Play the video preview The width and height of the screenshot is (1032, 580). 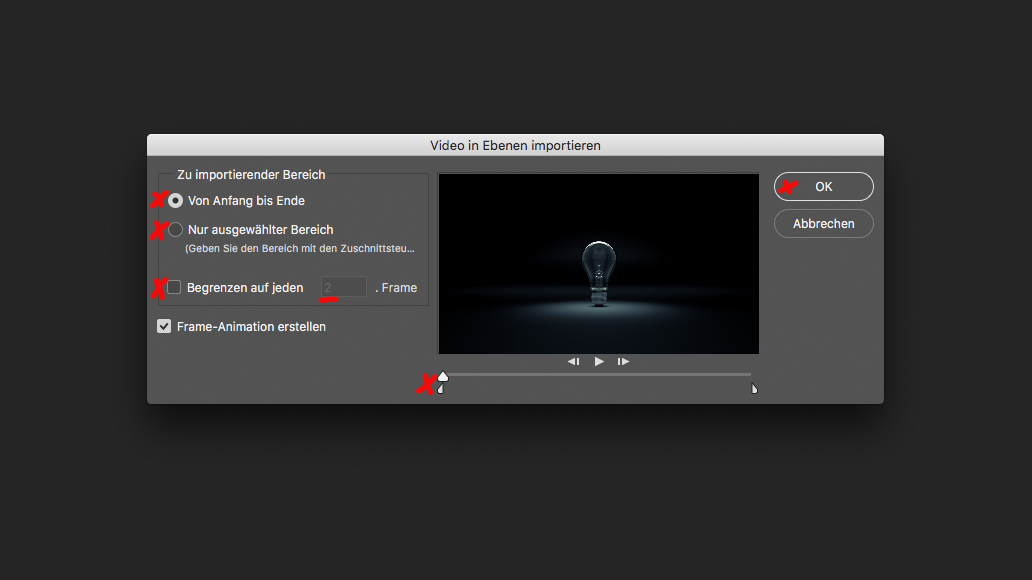(599, 361)
